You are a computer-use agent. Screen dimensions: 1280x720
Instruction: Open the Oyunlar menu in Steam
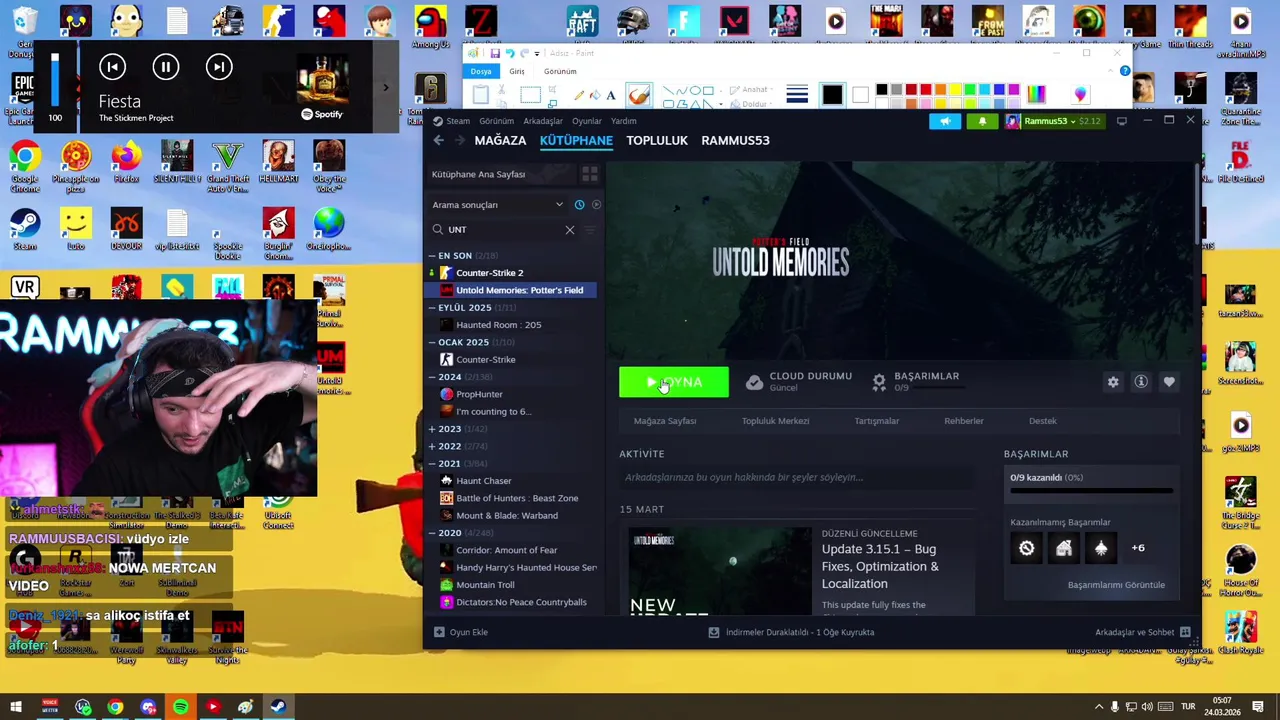[x=587, y=121]
